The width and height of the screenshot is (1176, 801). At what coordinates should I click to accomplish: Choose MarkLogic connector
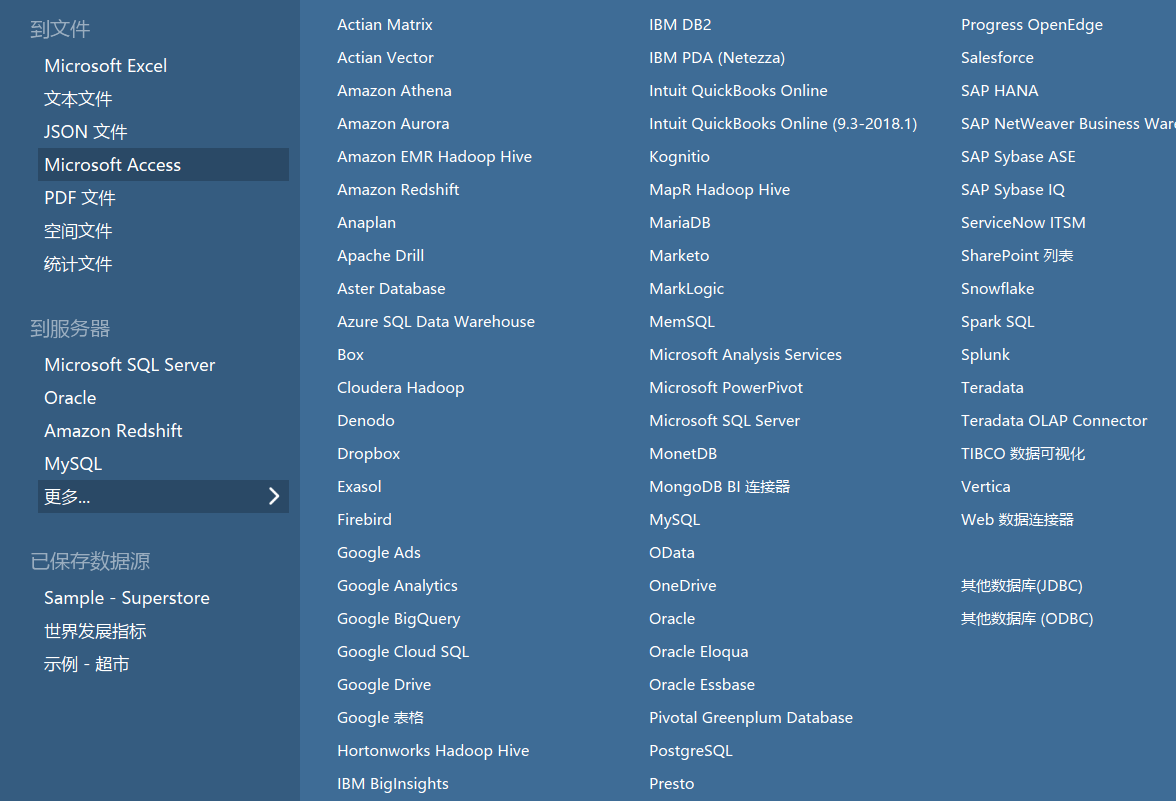coord(686,289)
